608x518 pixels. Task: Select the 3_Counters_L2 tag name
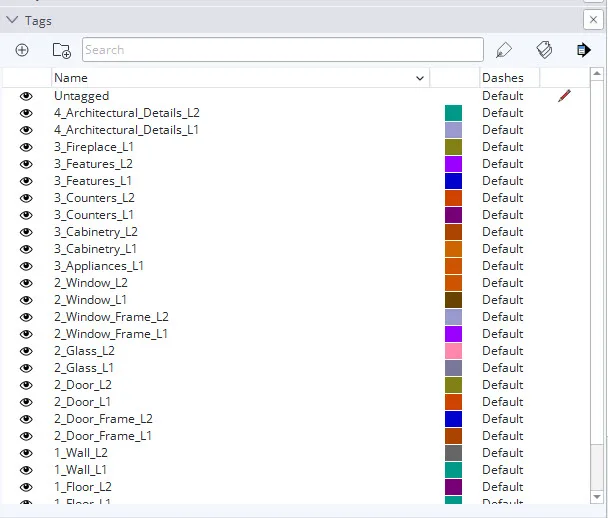point(94,198)
